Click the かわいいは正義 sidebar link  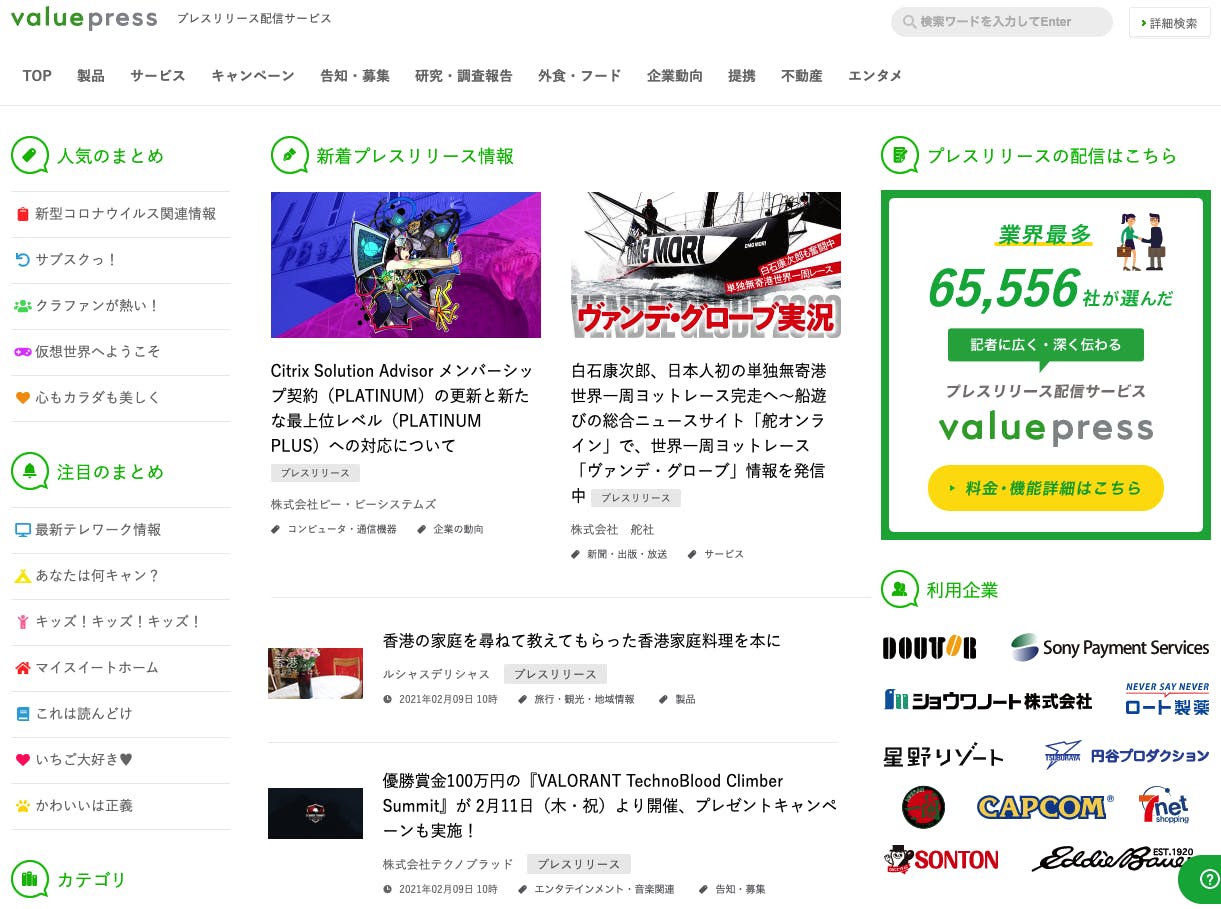(x=84, y=806)
